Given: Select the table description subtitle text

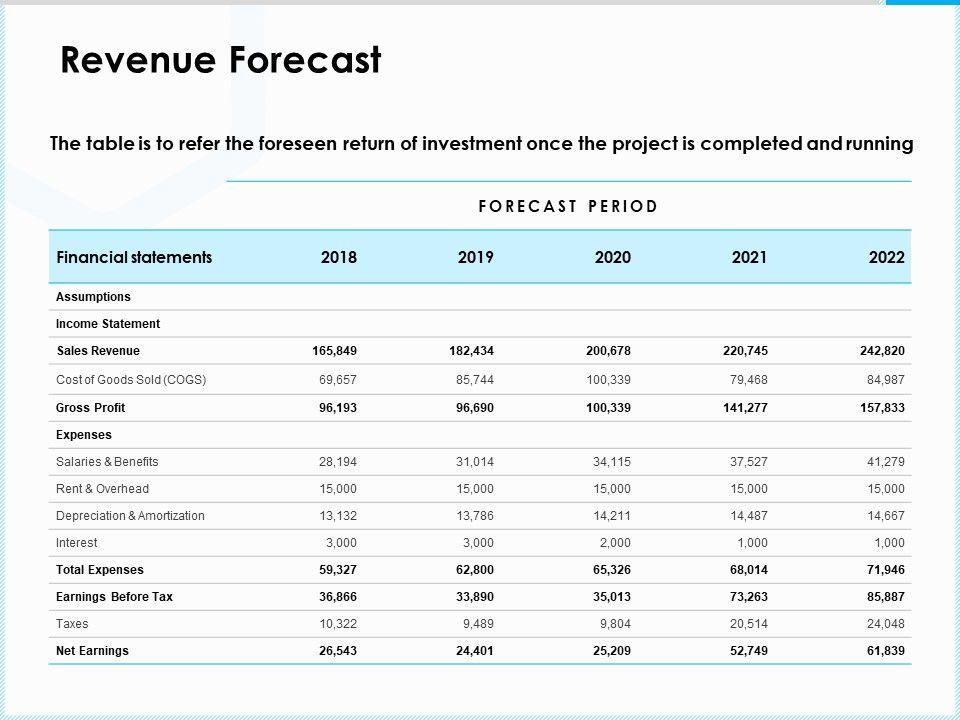Looking at the screenshot, I should (x=481, y=144).
